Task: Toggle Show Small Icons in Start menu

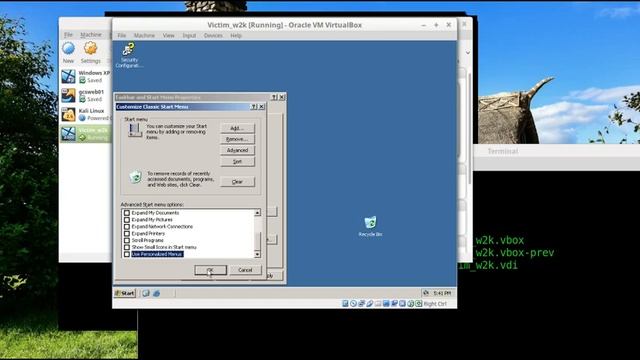Action: (x=127, y=247)
